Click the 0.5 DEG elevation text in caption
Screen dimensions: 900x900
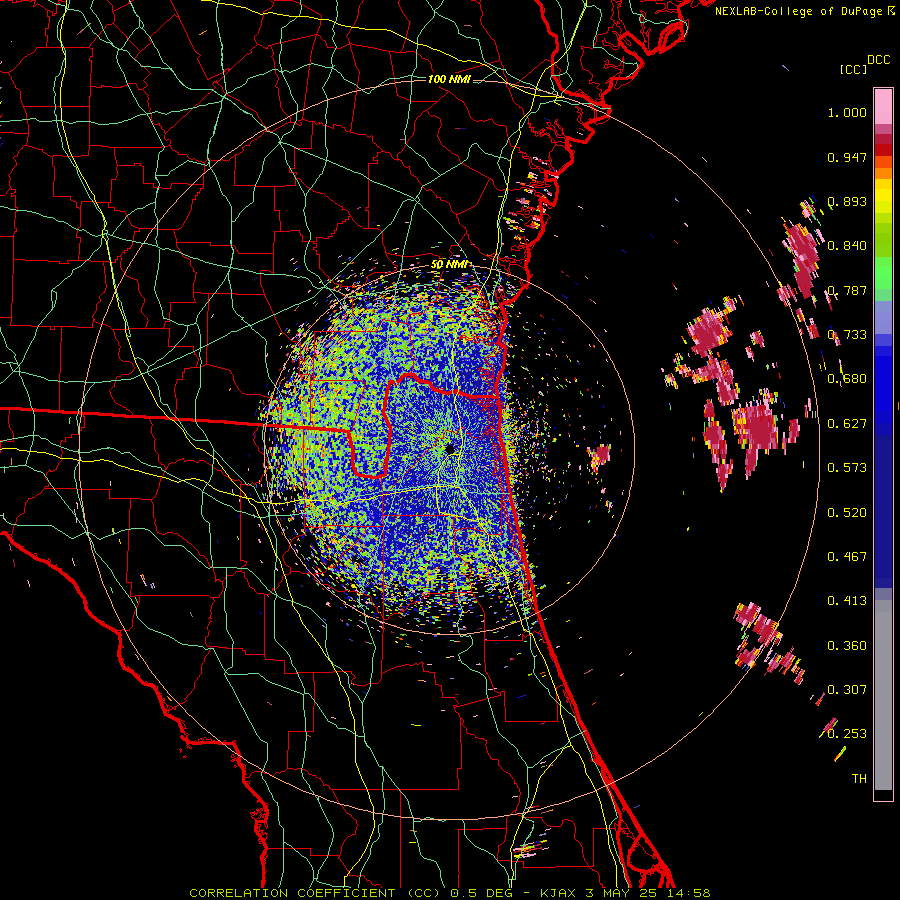[x=481, y=893]
